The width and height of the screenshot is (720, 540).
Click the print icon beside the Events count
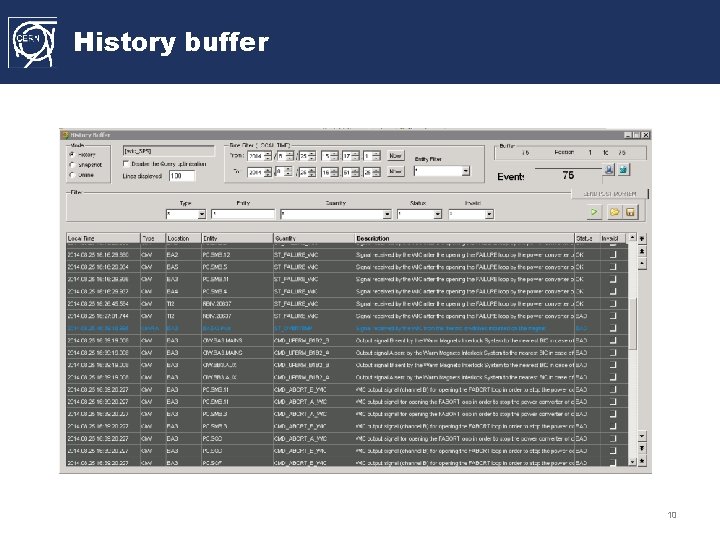tap(609, 169)
